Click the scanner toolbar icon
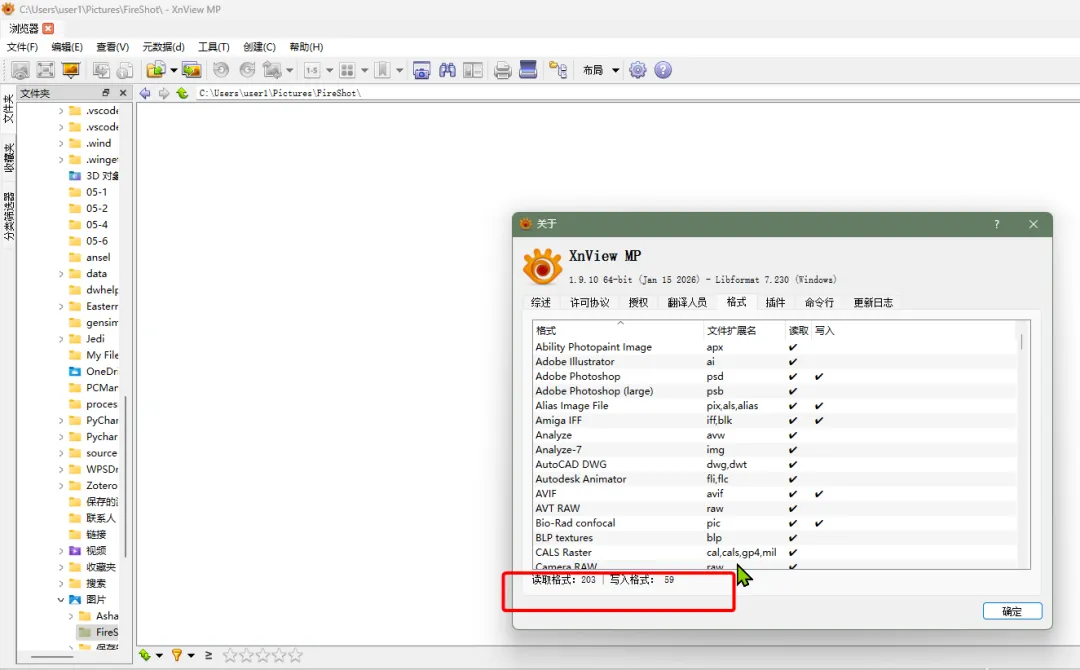The image size is (1080, 670). (x=528, y=70)
